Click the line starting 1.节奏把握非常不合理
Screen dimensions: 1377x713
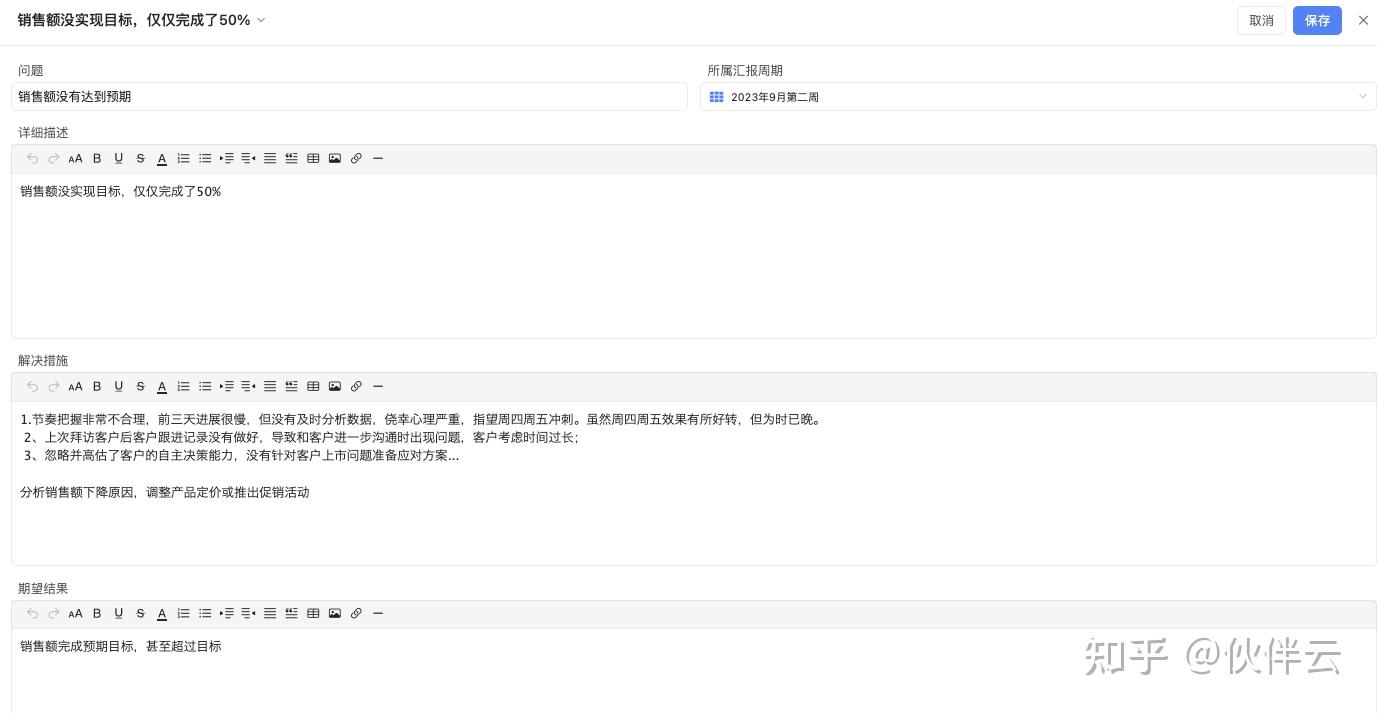422,420
